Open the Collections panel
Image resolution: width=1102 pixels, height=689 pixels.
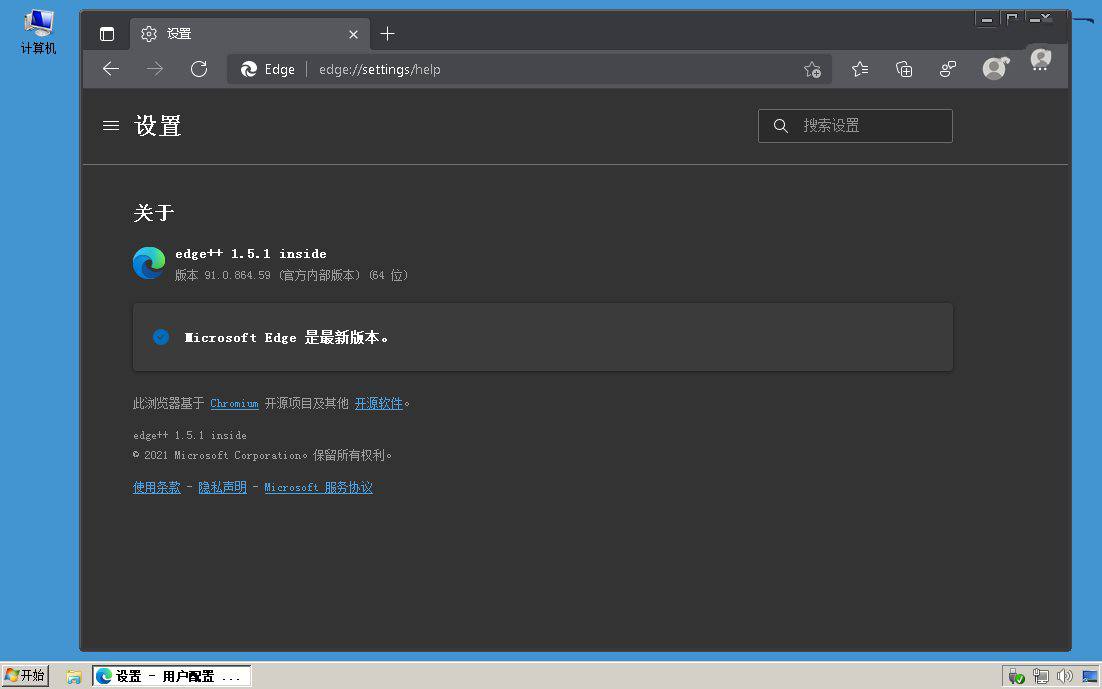coord(904,69)
